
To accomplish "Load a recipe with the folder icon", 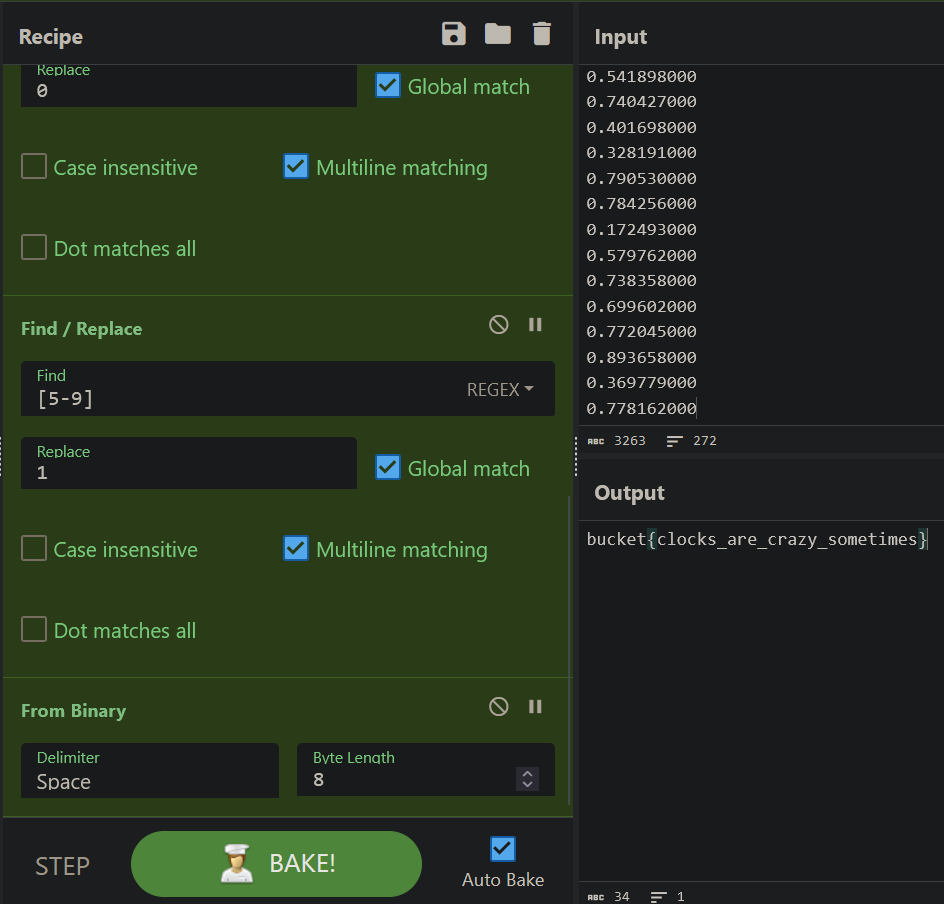I will coord(498,34).
